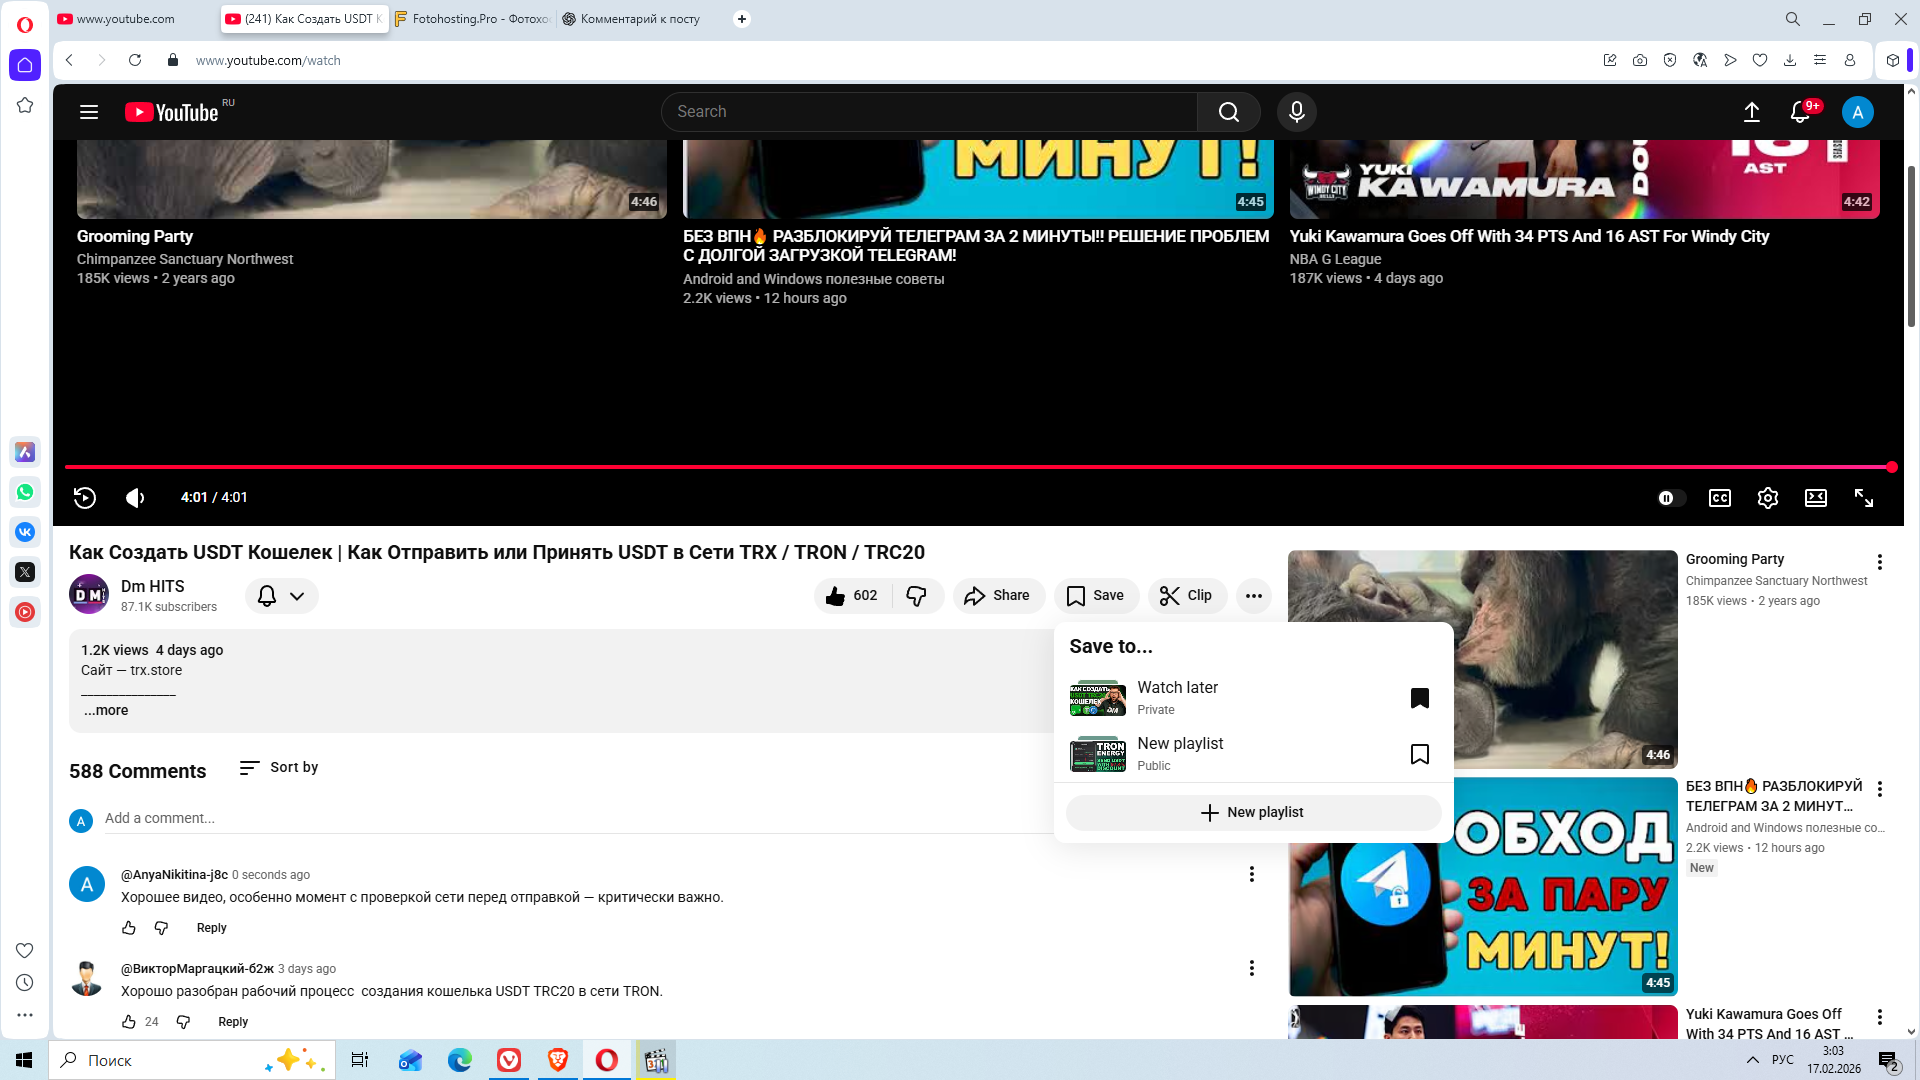Image resolution: width=1920 pixels, height=1080 pixels.
Task: Open the player settings gear
Action: pos(1767,498)
